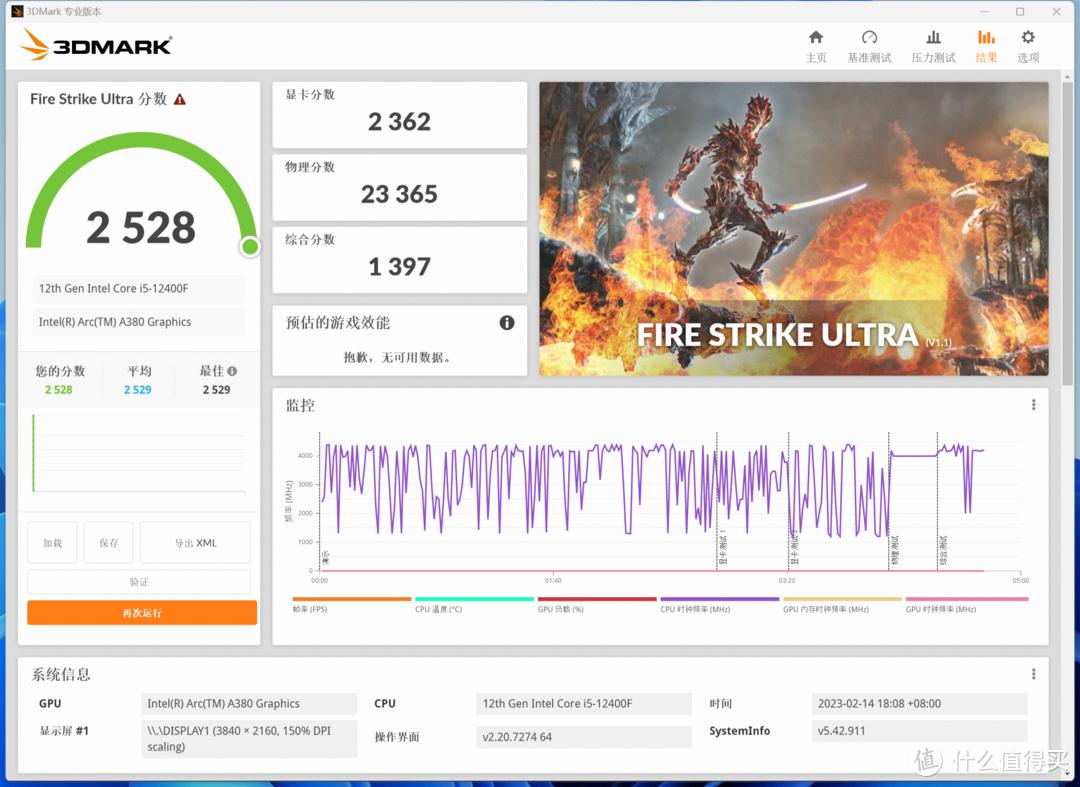Click the info icon next to 最佳 score
The height and width of the screenshot is (787, 1080).
click(233, 369)
